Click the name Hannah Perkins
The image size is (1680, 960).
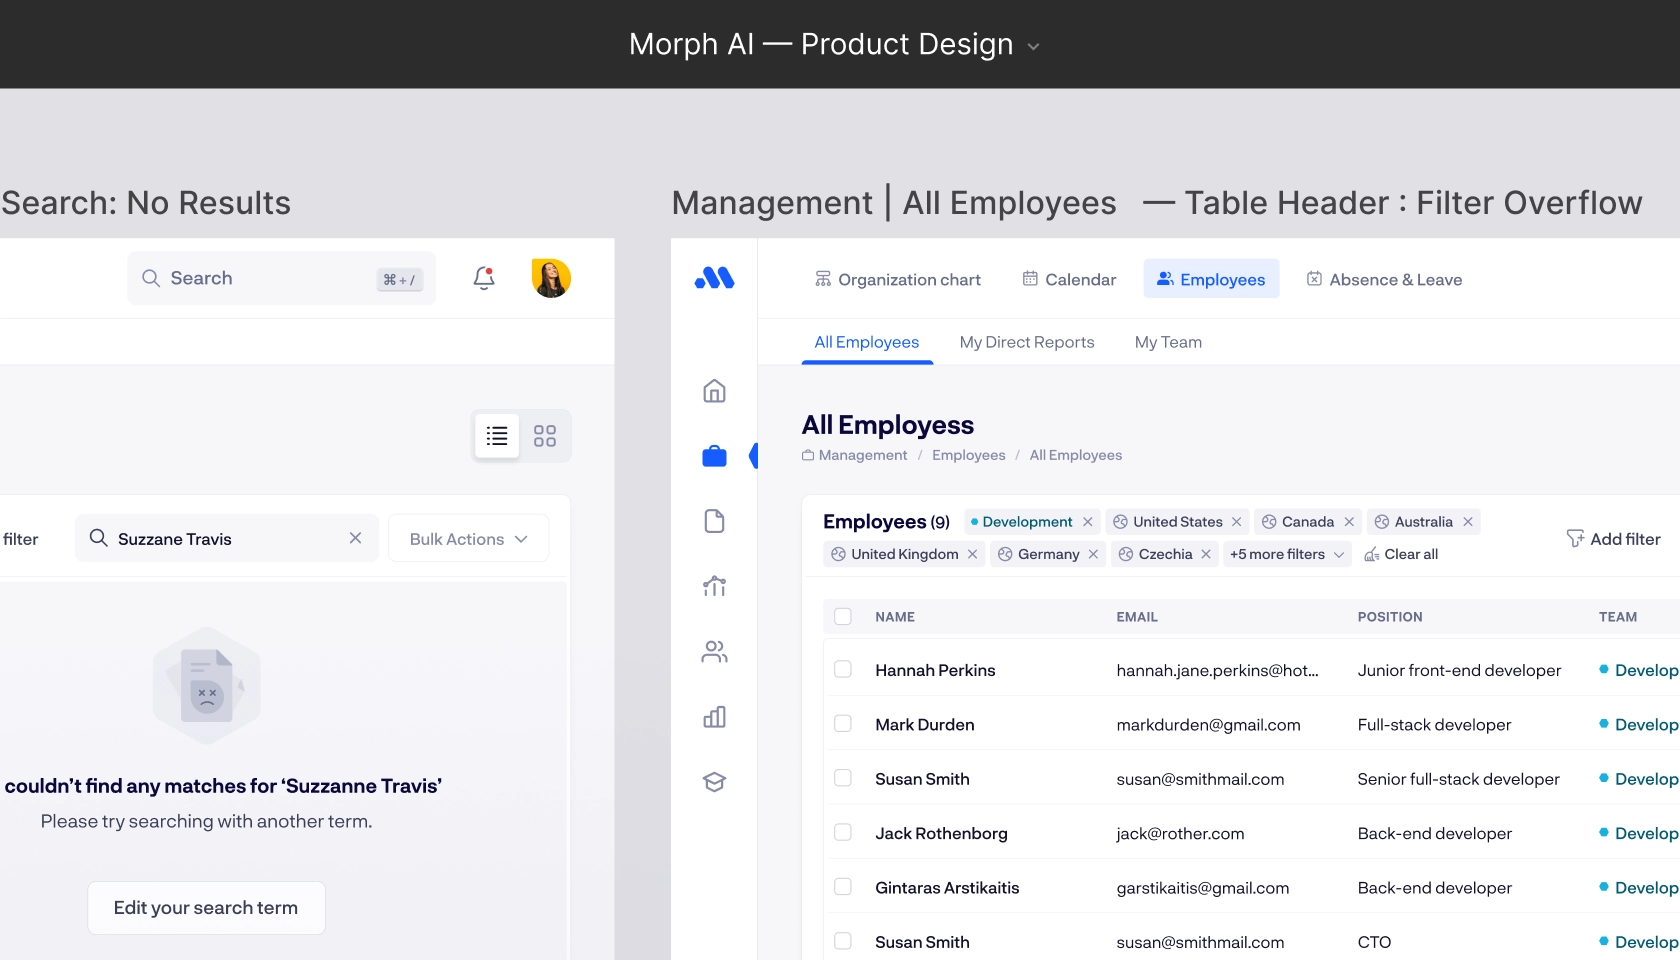point(935,670)
